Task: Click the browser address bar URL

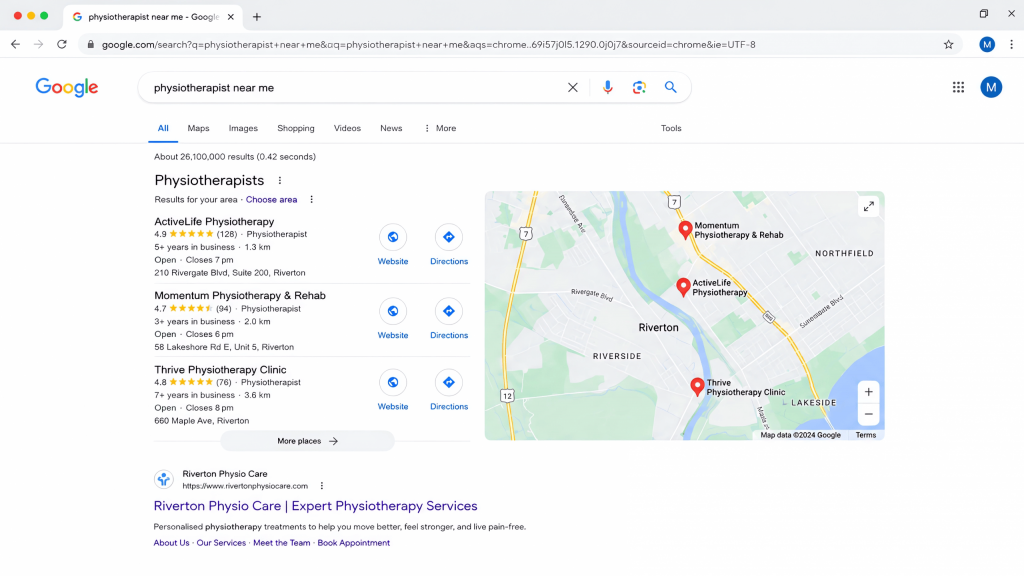Action: click(428, 44)
